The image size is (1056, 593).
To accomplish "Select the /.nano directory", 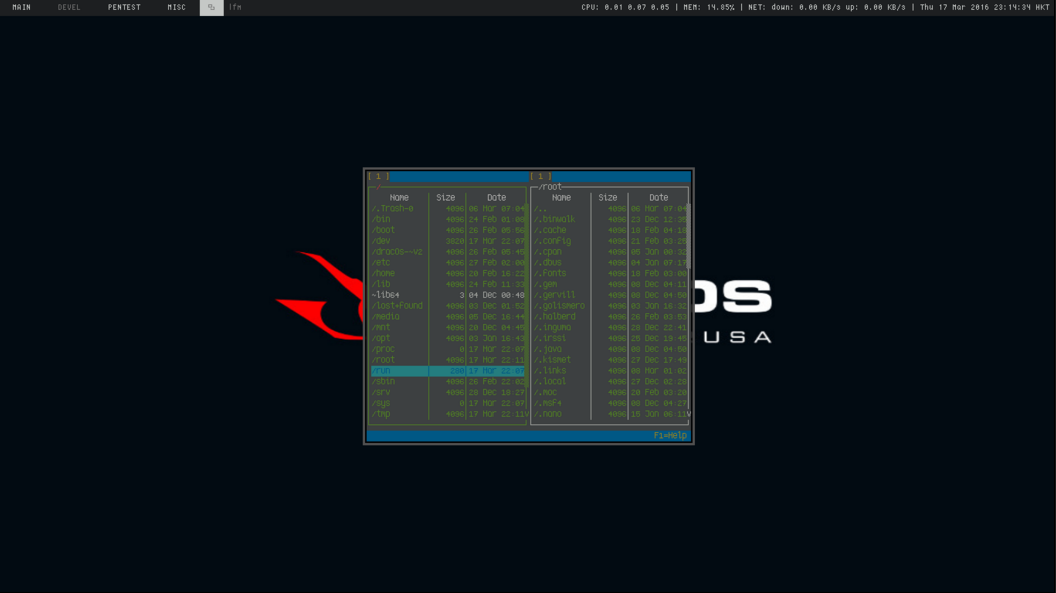I will click(x=610, y=414).
